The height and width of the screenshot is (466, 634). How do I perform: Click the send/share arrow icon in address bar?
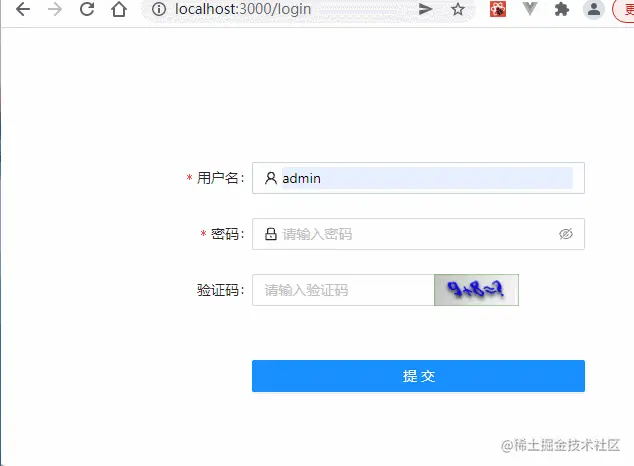point(425,9)
